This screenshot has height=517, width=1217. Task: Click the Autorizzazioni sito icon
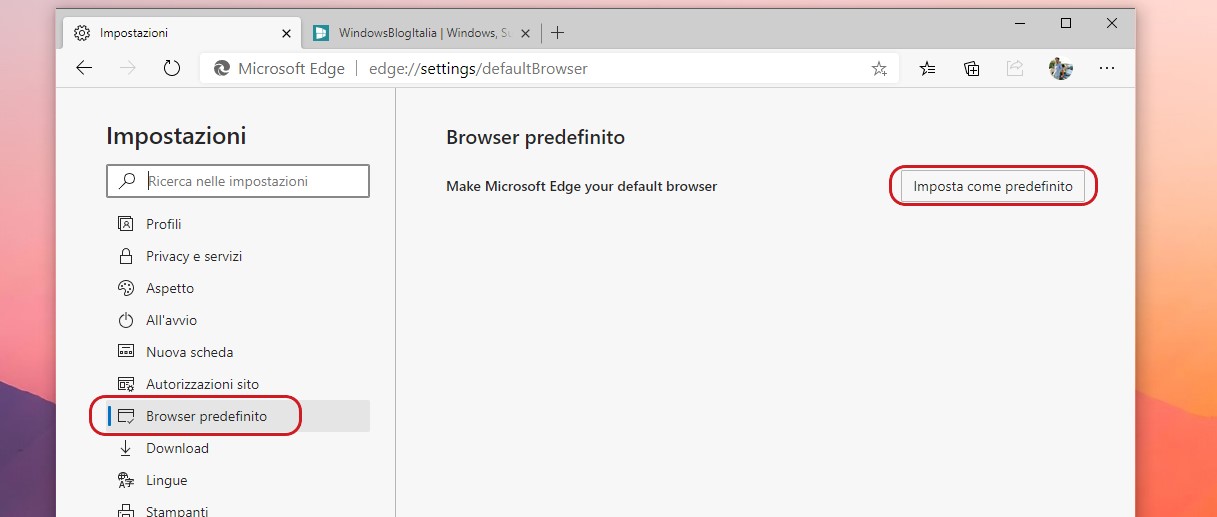[126, 384]
